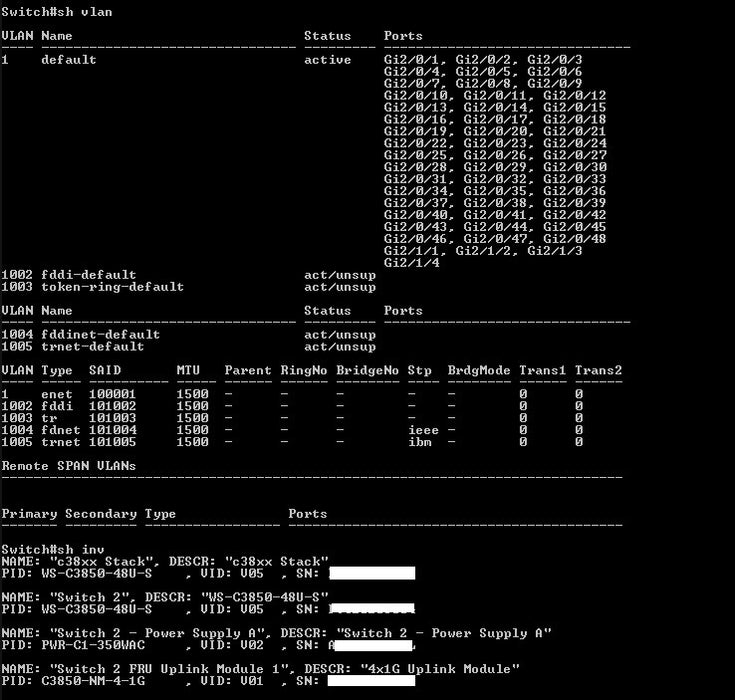Select PID 'C3850-NM-4-1G'

(x=93, y=681)
